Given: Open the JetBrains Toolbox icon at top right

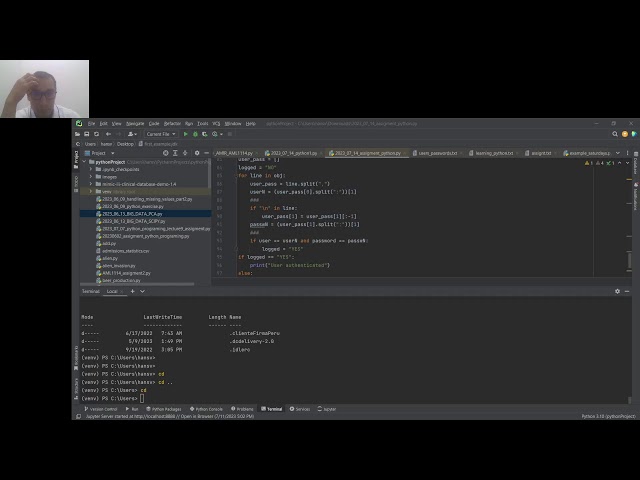Looking at the screenshot, I should coord(634,134).
